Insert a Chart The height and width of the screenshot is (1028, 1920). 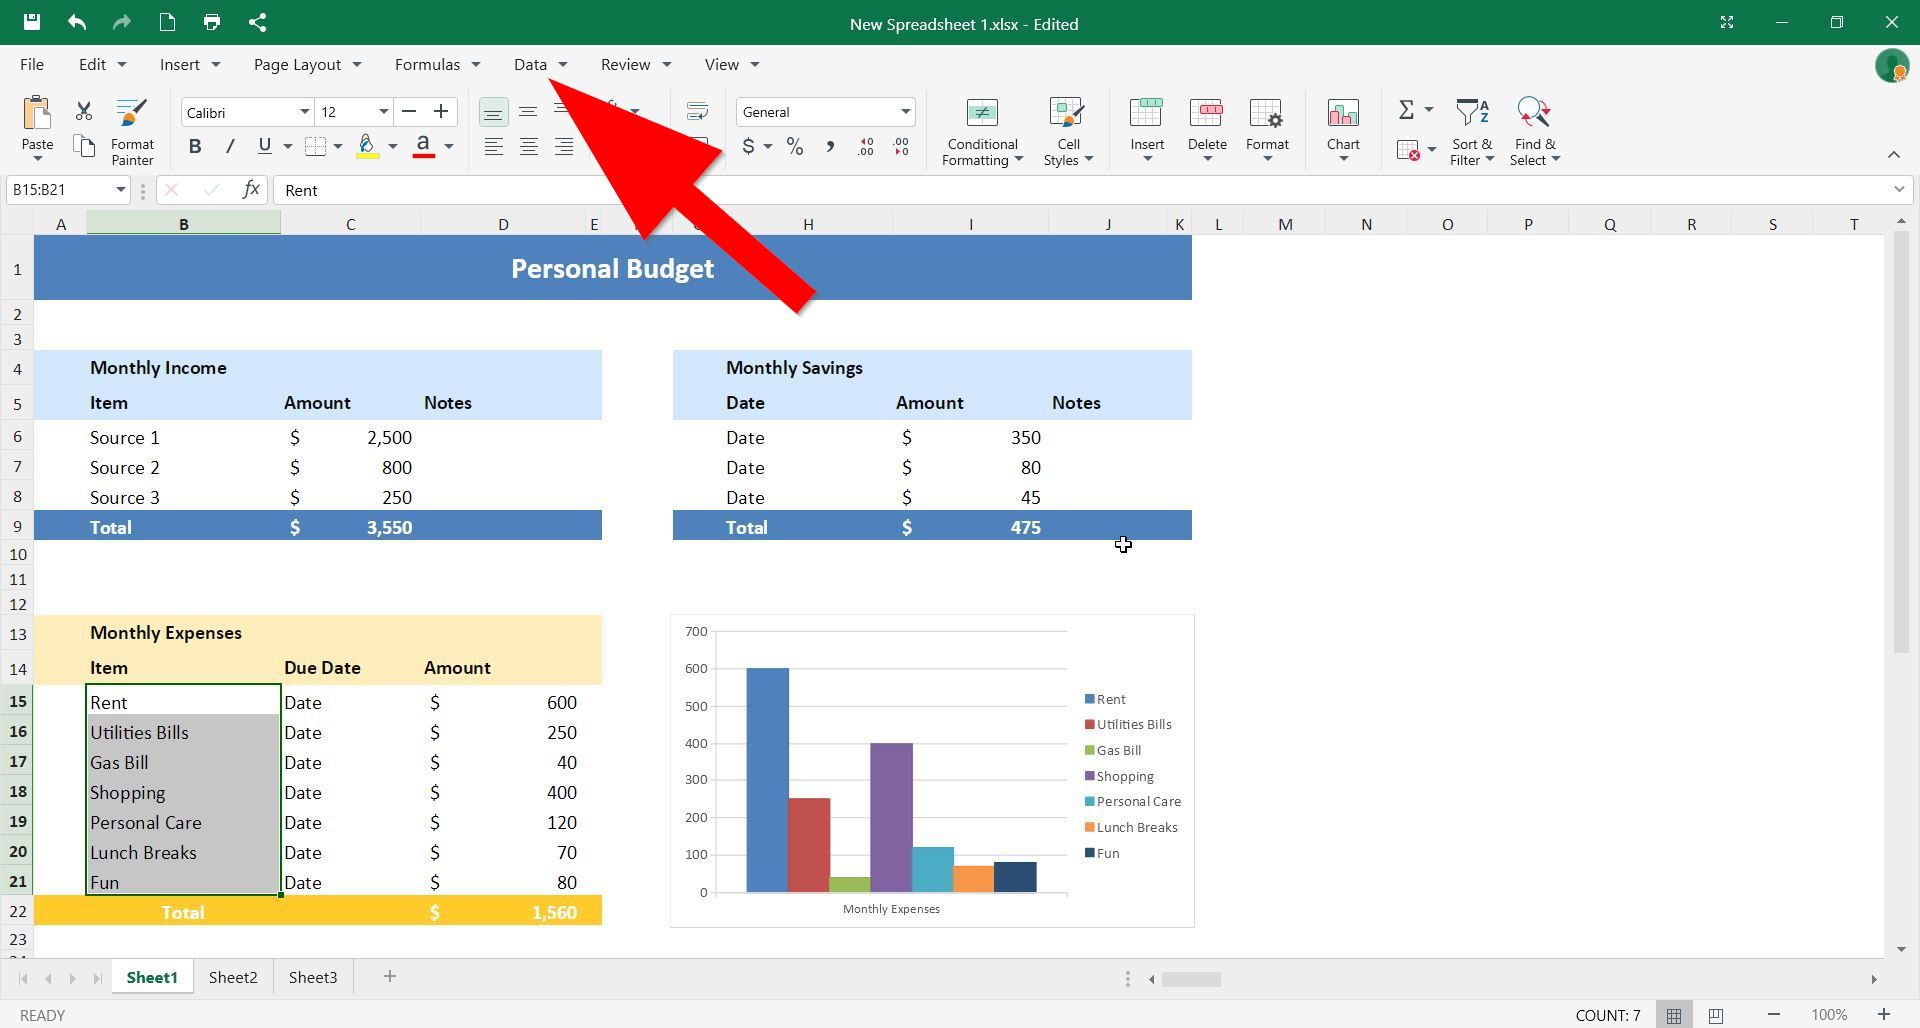pyautogui.click(x=1343, y=131)
